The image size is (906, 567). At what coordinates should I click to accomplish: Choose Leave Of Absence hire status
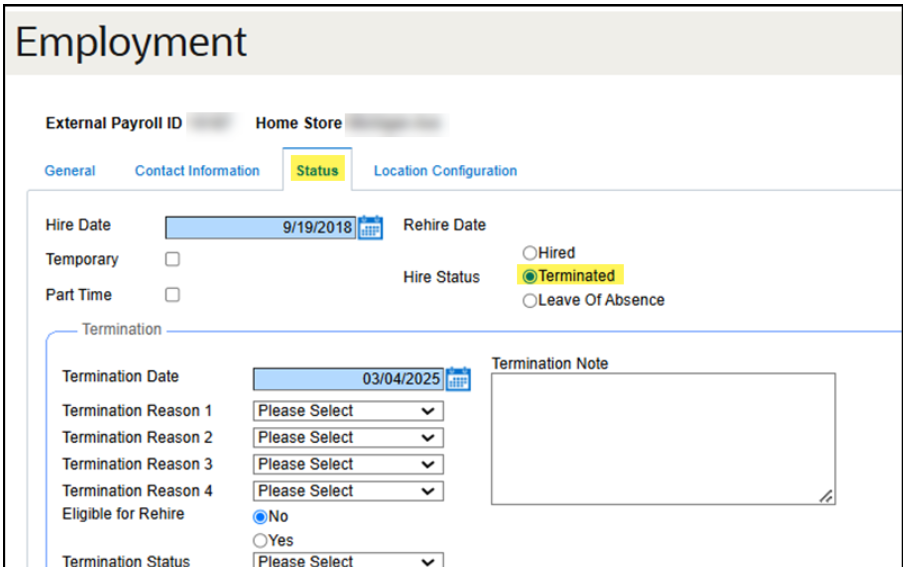[530, 300]
